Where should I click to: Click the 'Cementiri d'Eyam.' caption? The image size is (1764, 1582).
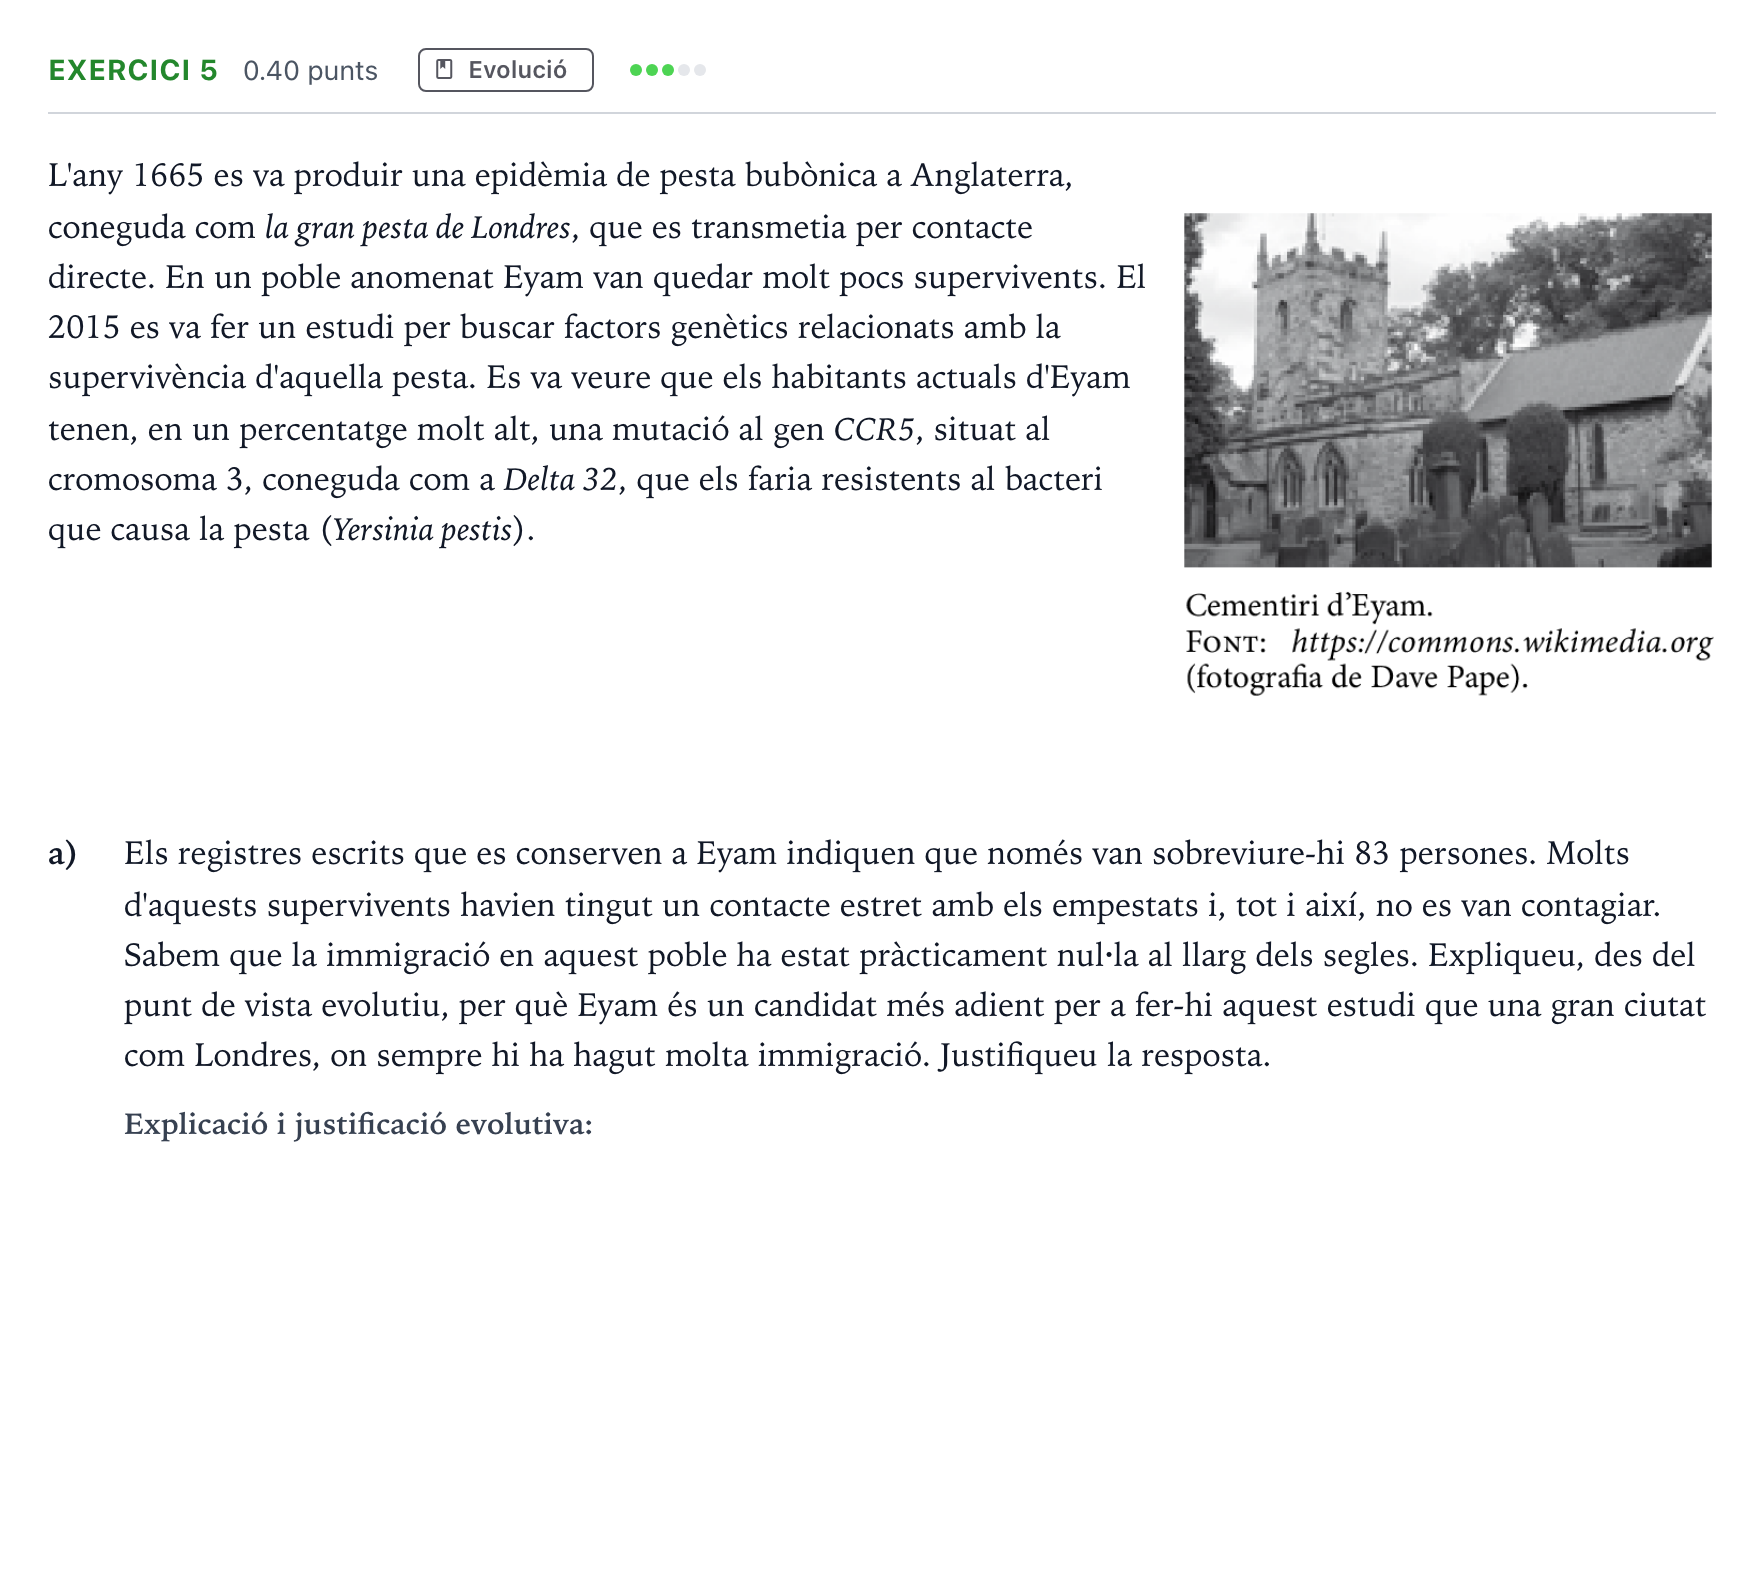click(x=1309, y=605)
